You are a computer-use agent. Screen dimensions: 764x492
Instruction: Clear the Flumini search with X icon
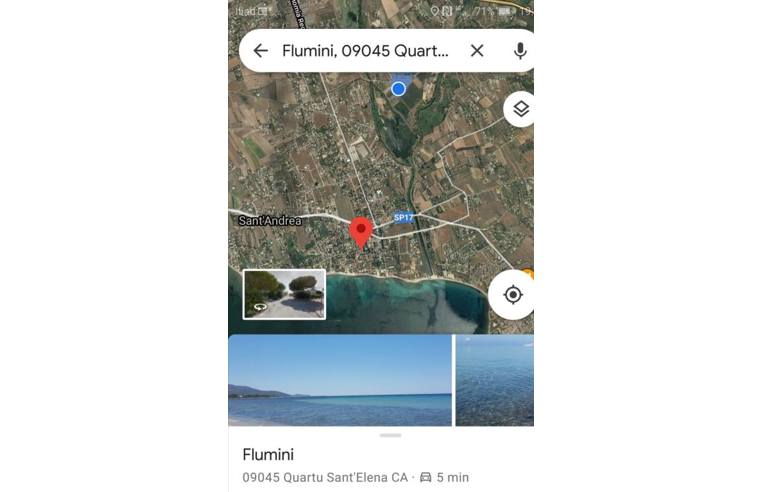click(x=477, y=51)
